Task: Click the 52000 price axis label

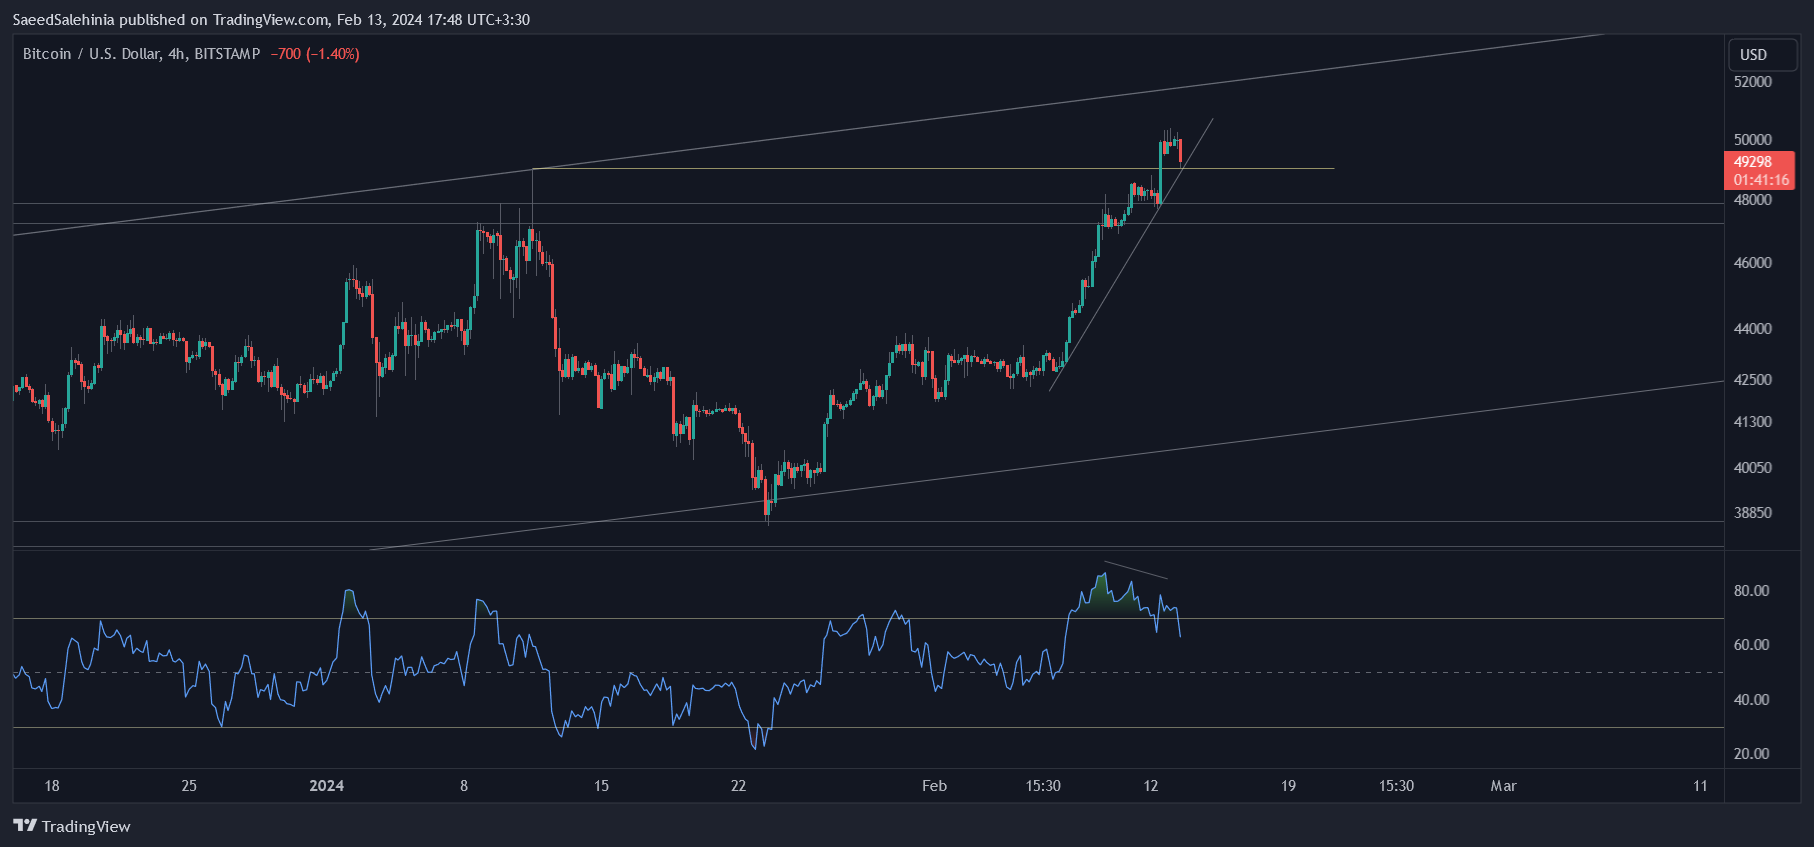Action: 1753,82
